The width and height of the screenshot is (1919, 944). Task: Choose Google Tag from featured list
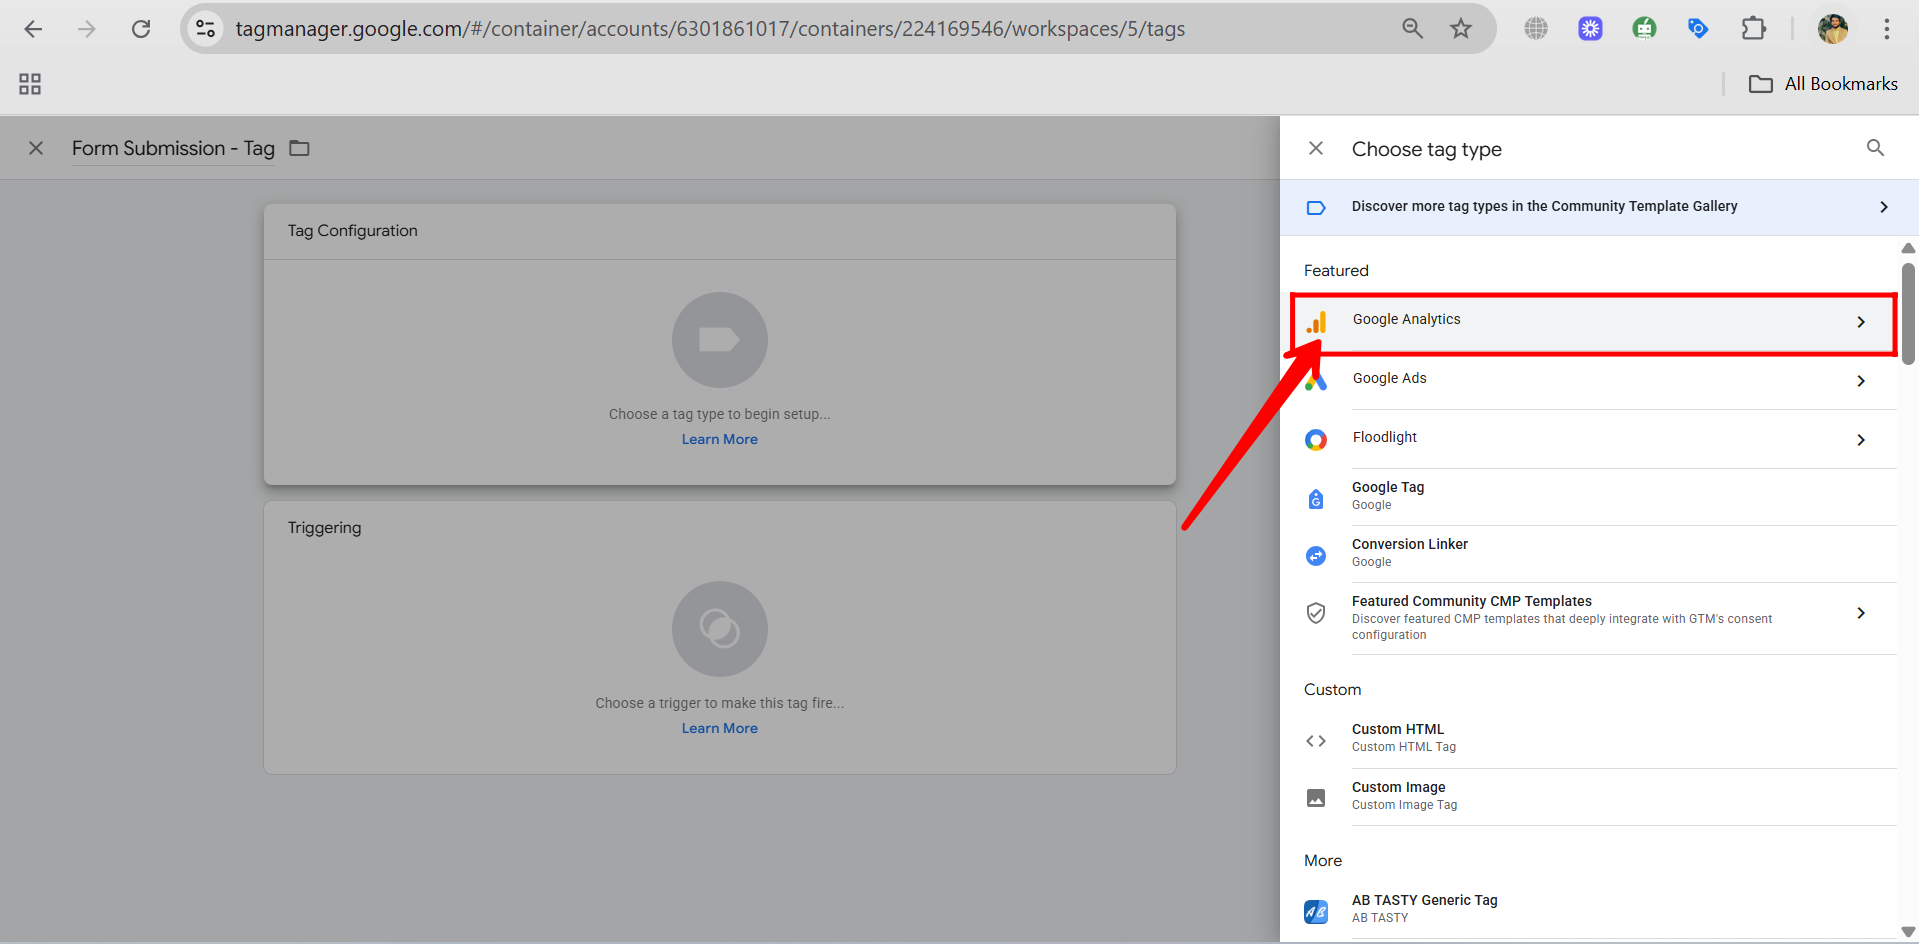1600,497
